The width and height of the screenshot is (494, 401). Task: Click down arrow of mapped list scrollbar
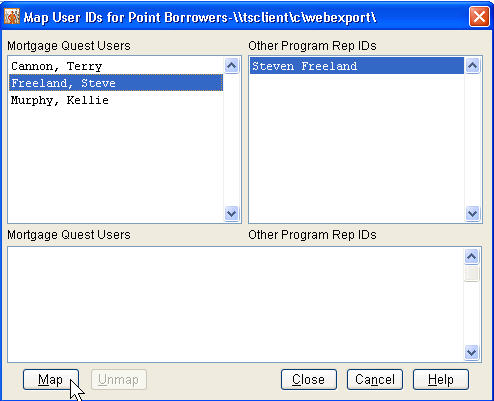click(471, 352)
